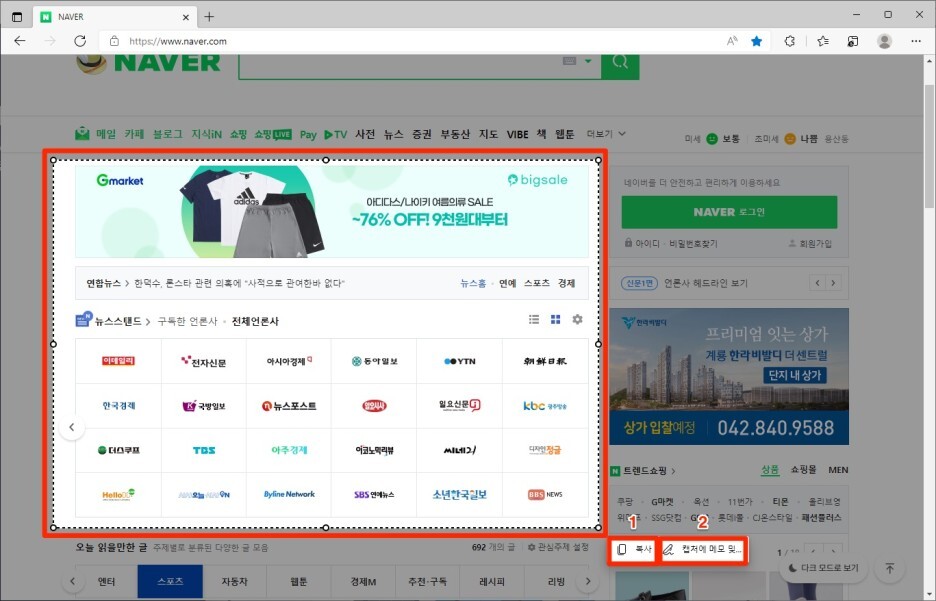The width and height of the screenshot is (936, 601).
Task: Open 지식iN from the service menu
Action: (207, 134)
